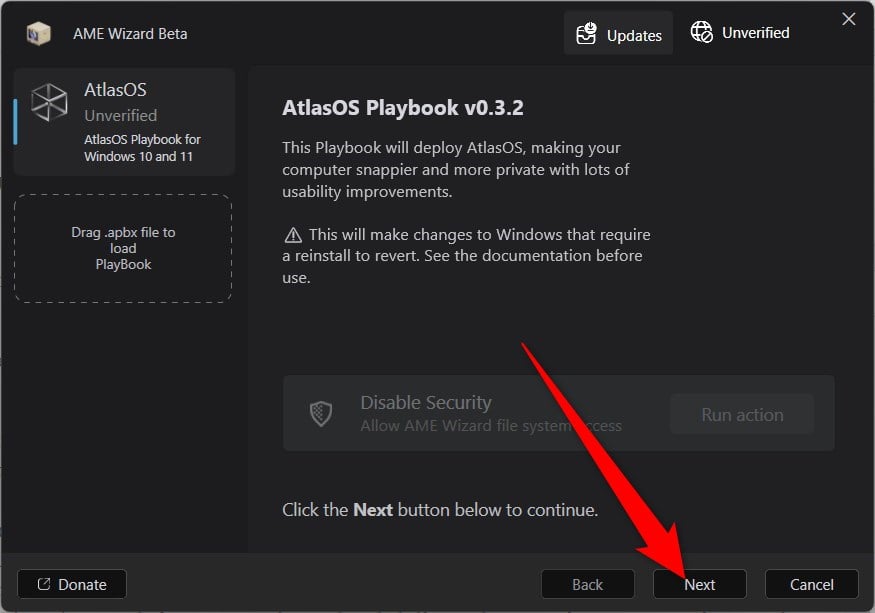
Task: Select the AtlasOS Unverified label
Action: coord(120,115)
